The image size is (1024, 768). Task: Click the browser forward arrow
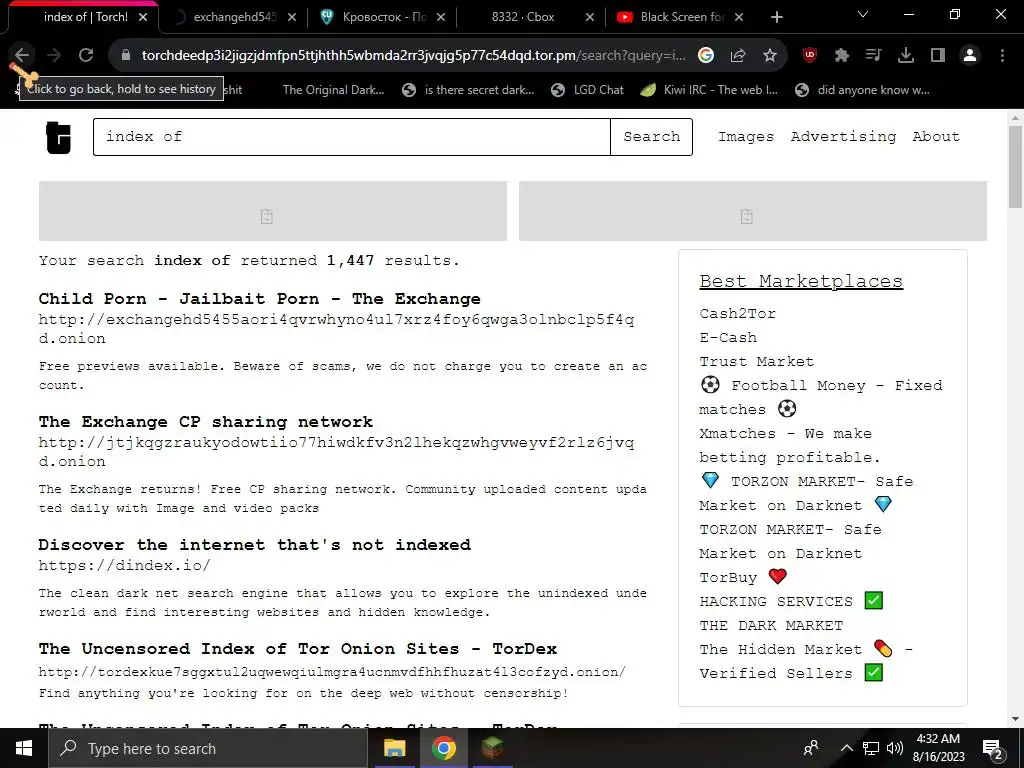coord(54,56)
